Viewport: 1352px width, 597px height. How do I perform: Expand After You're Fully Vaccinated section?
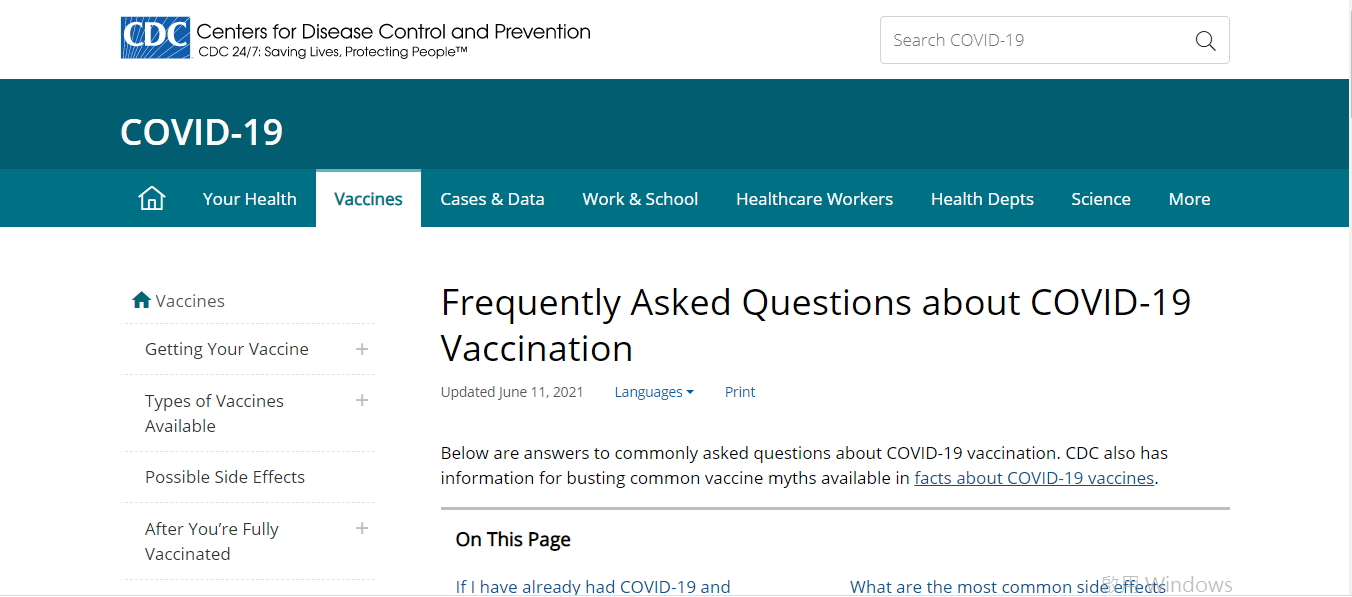click(362, 528)
